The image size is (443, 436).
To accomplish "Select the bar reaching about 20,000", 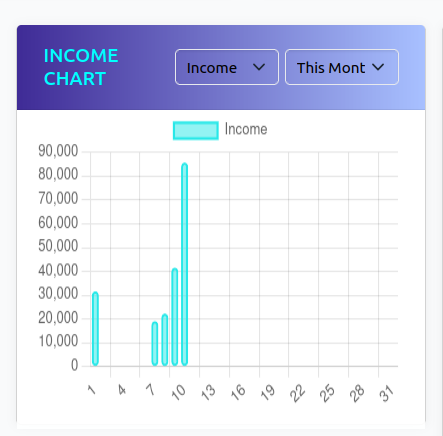I will click(x=165, y=340).
